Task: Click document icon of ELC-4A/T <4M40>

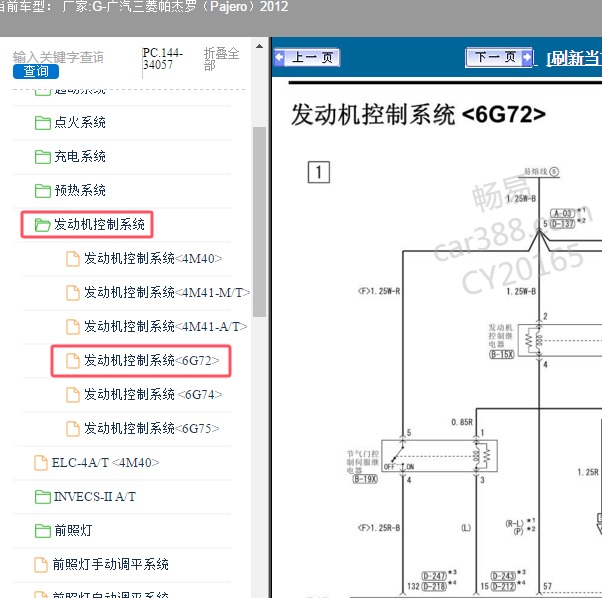Action: 41,463
